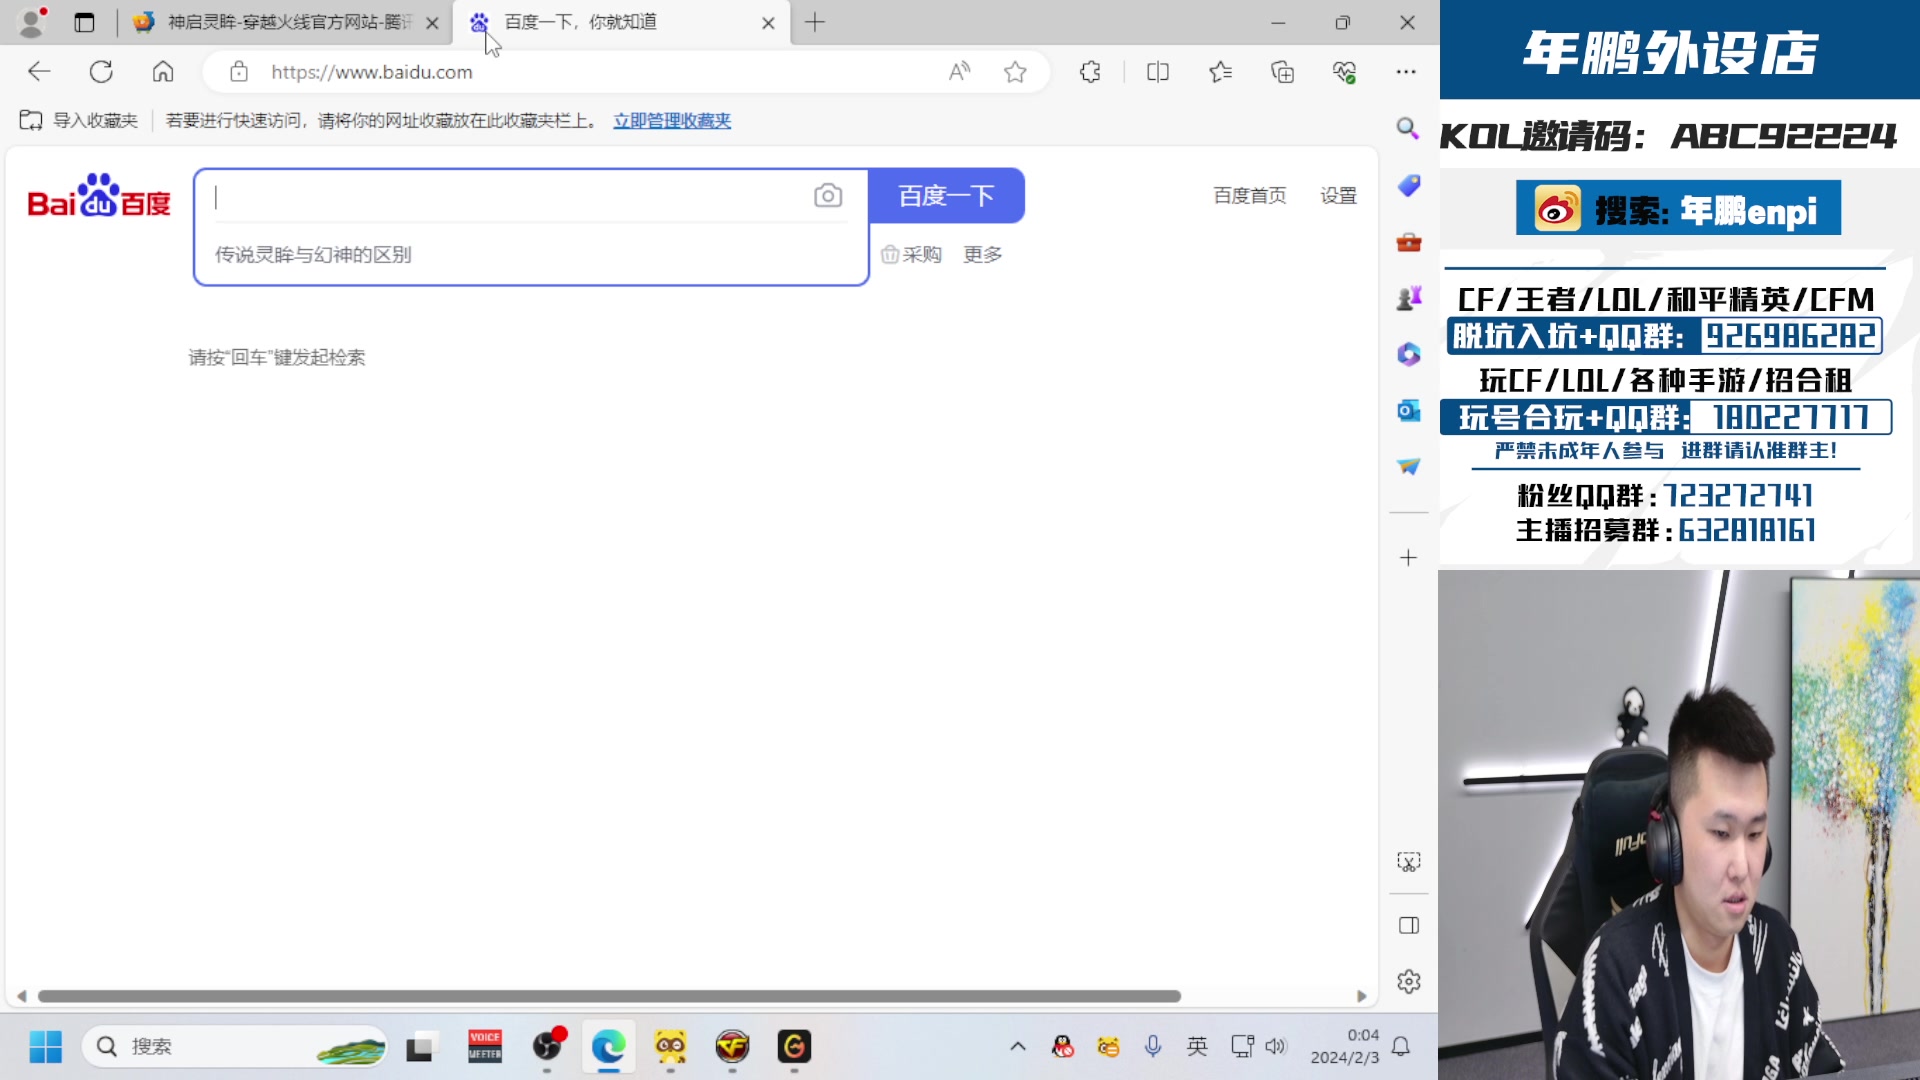Switch to the 神启灵眸 CrossFire tab

285,22
